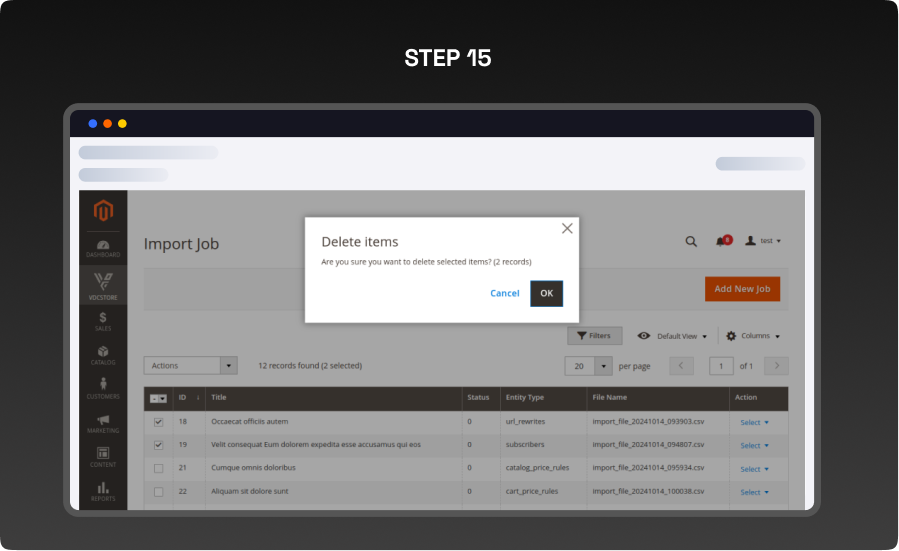Screen dimensions: 899x551
Task: Check the checkbox for row ID 21
Action: tap(158, 468)
